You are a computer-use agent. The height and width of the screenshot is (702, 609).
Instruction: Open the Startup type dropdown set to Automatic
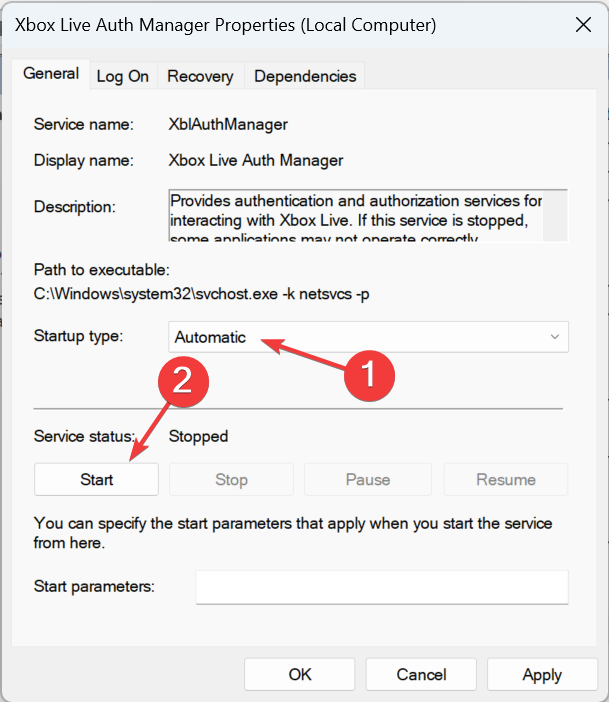pyautogui.click(x=368, y=337)
